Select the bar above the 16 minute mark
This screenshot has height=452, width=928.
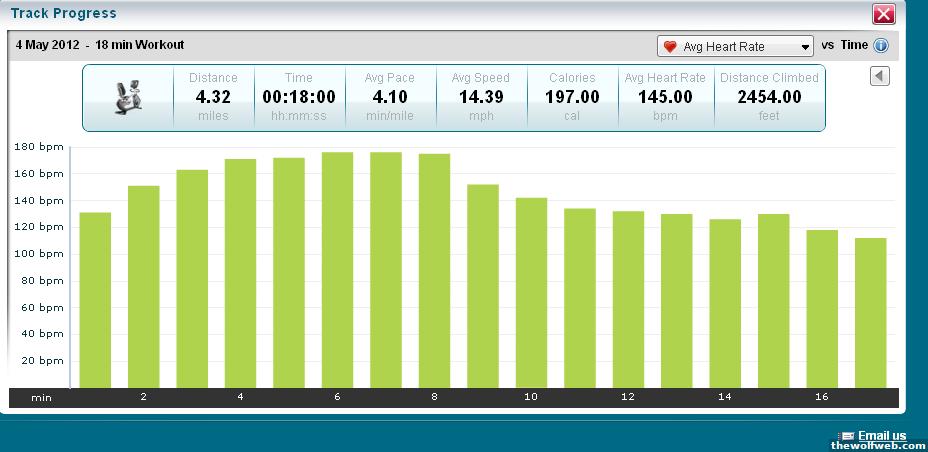pyautogui.click(x=822, y=309)
